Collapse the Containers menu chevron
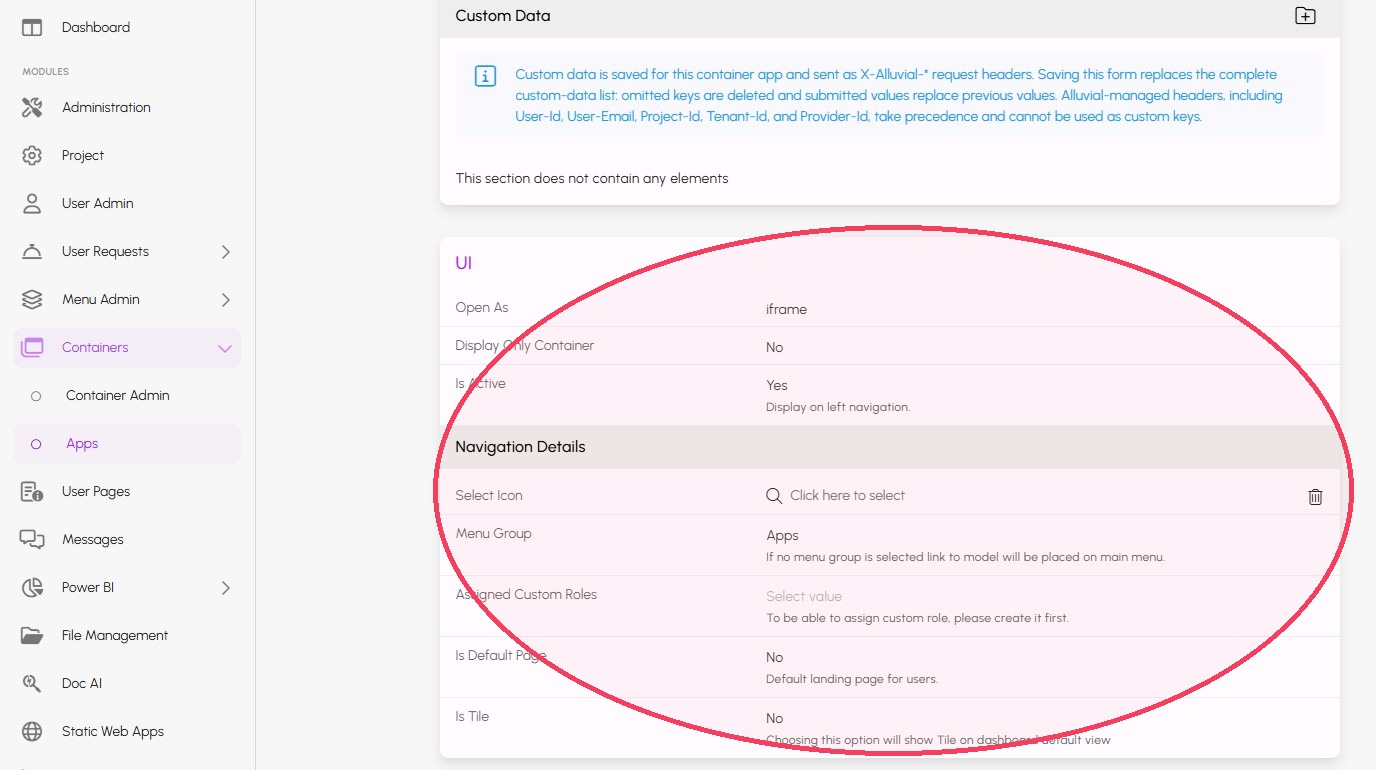The width and height of the screenshot is (1376, 770). tap(225, 348)
